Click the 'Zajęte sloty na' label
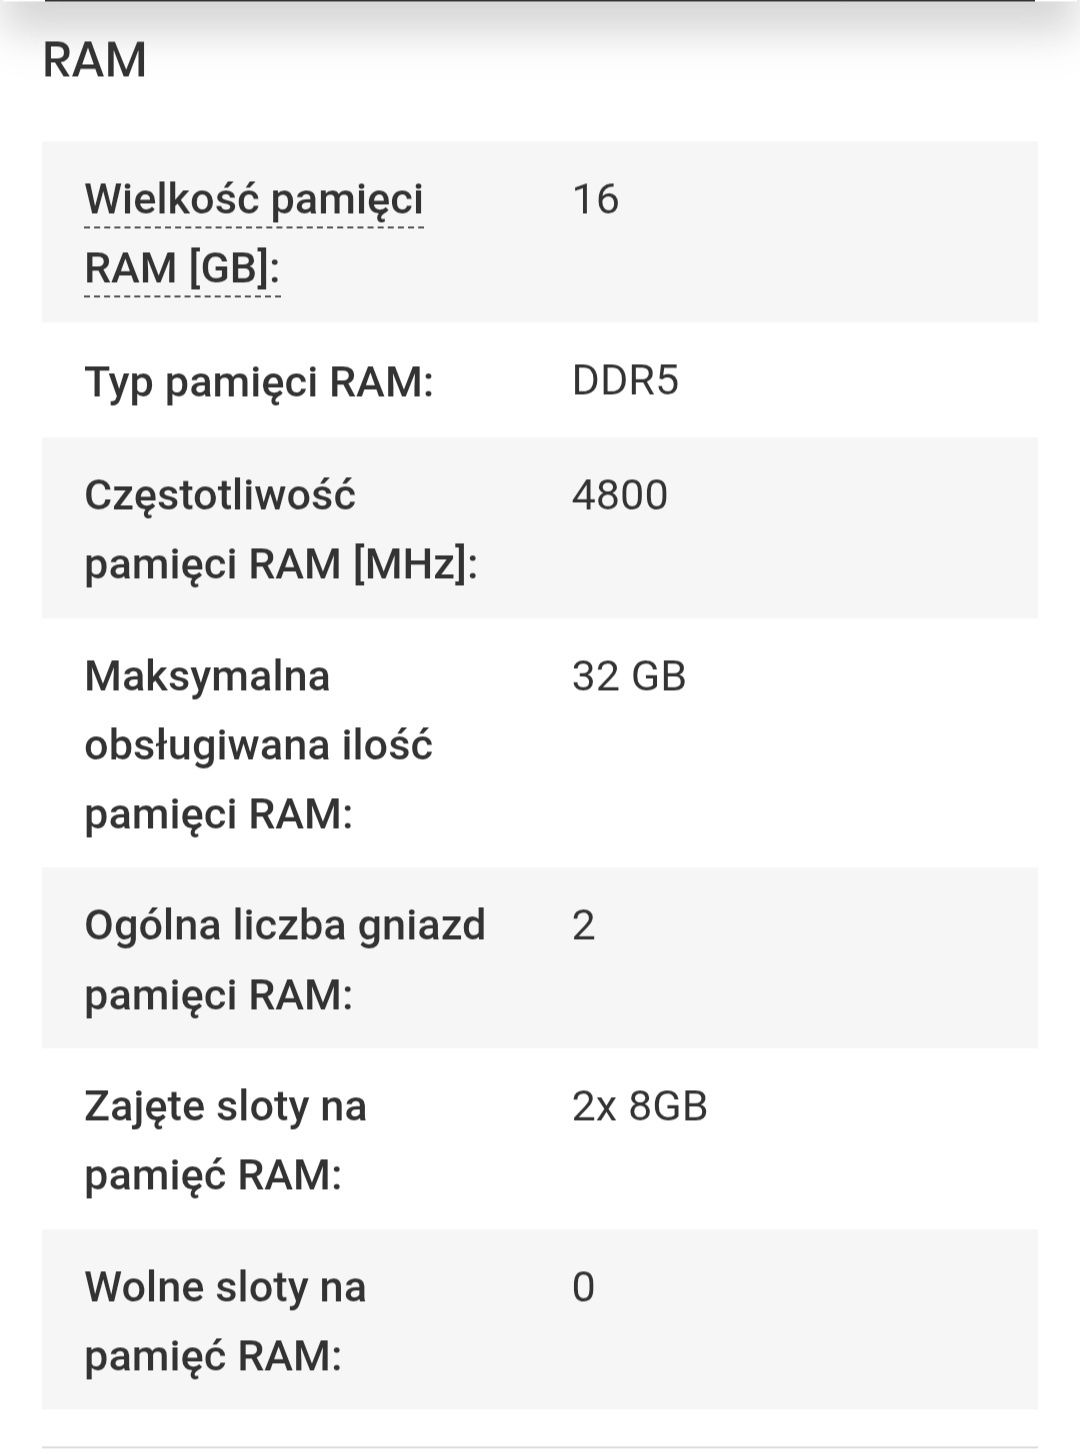1080x1454 pixels. pos(226,1107)
